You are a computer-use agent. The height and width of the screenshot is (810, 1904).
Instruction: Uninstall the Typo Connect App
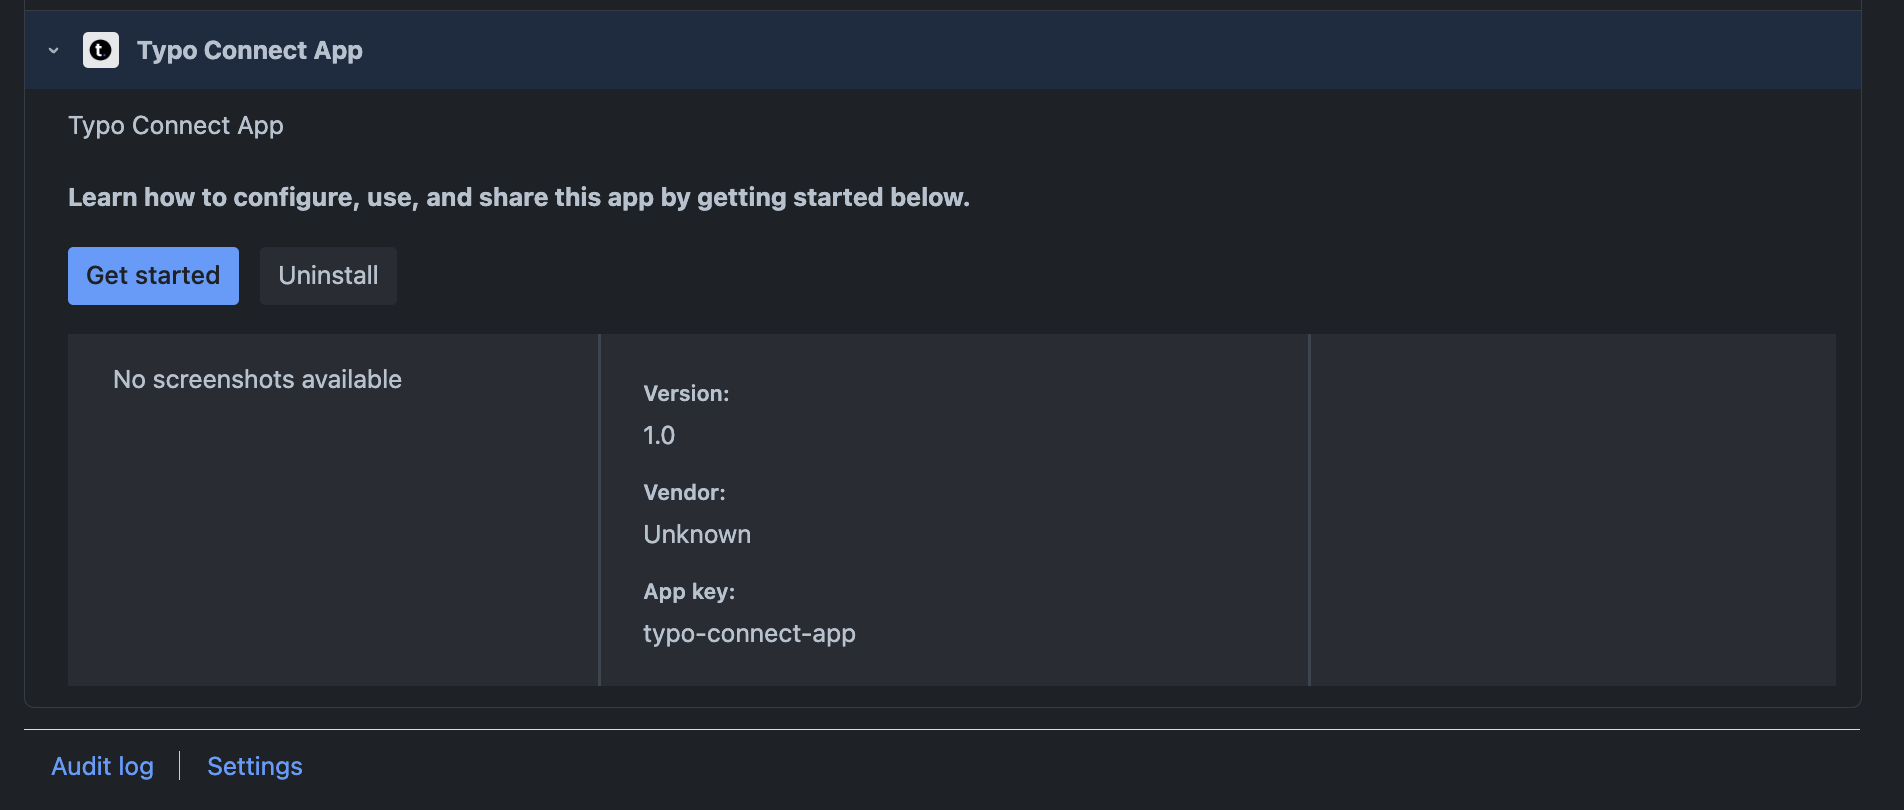(x=328, y=276)
